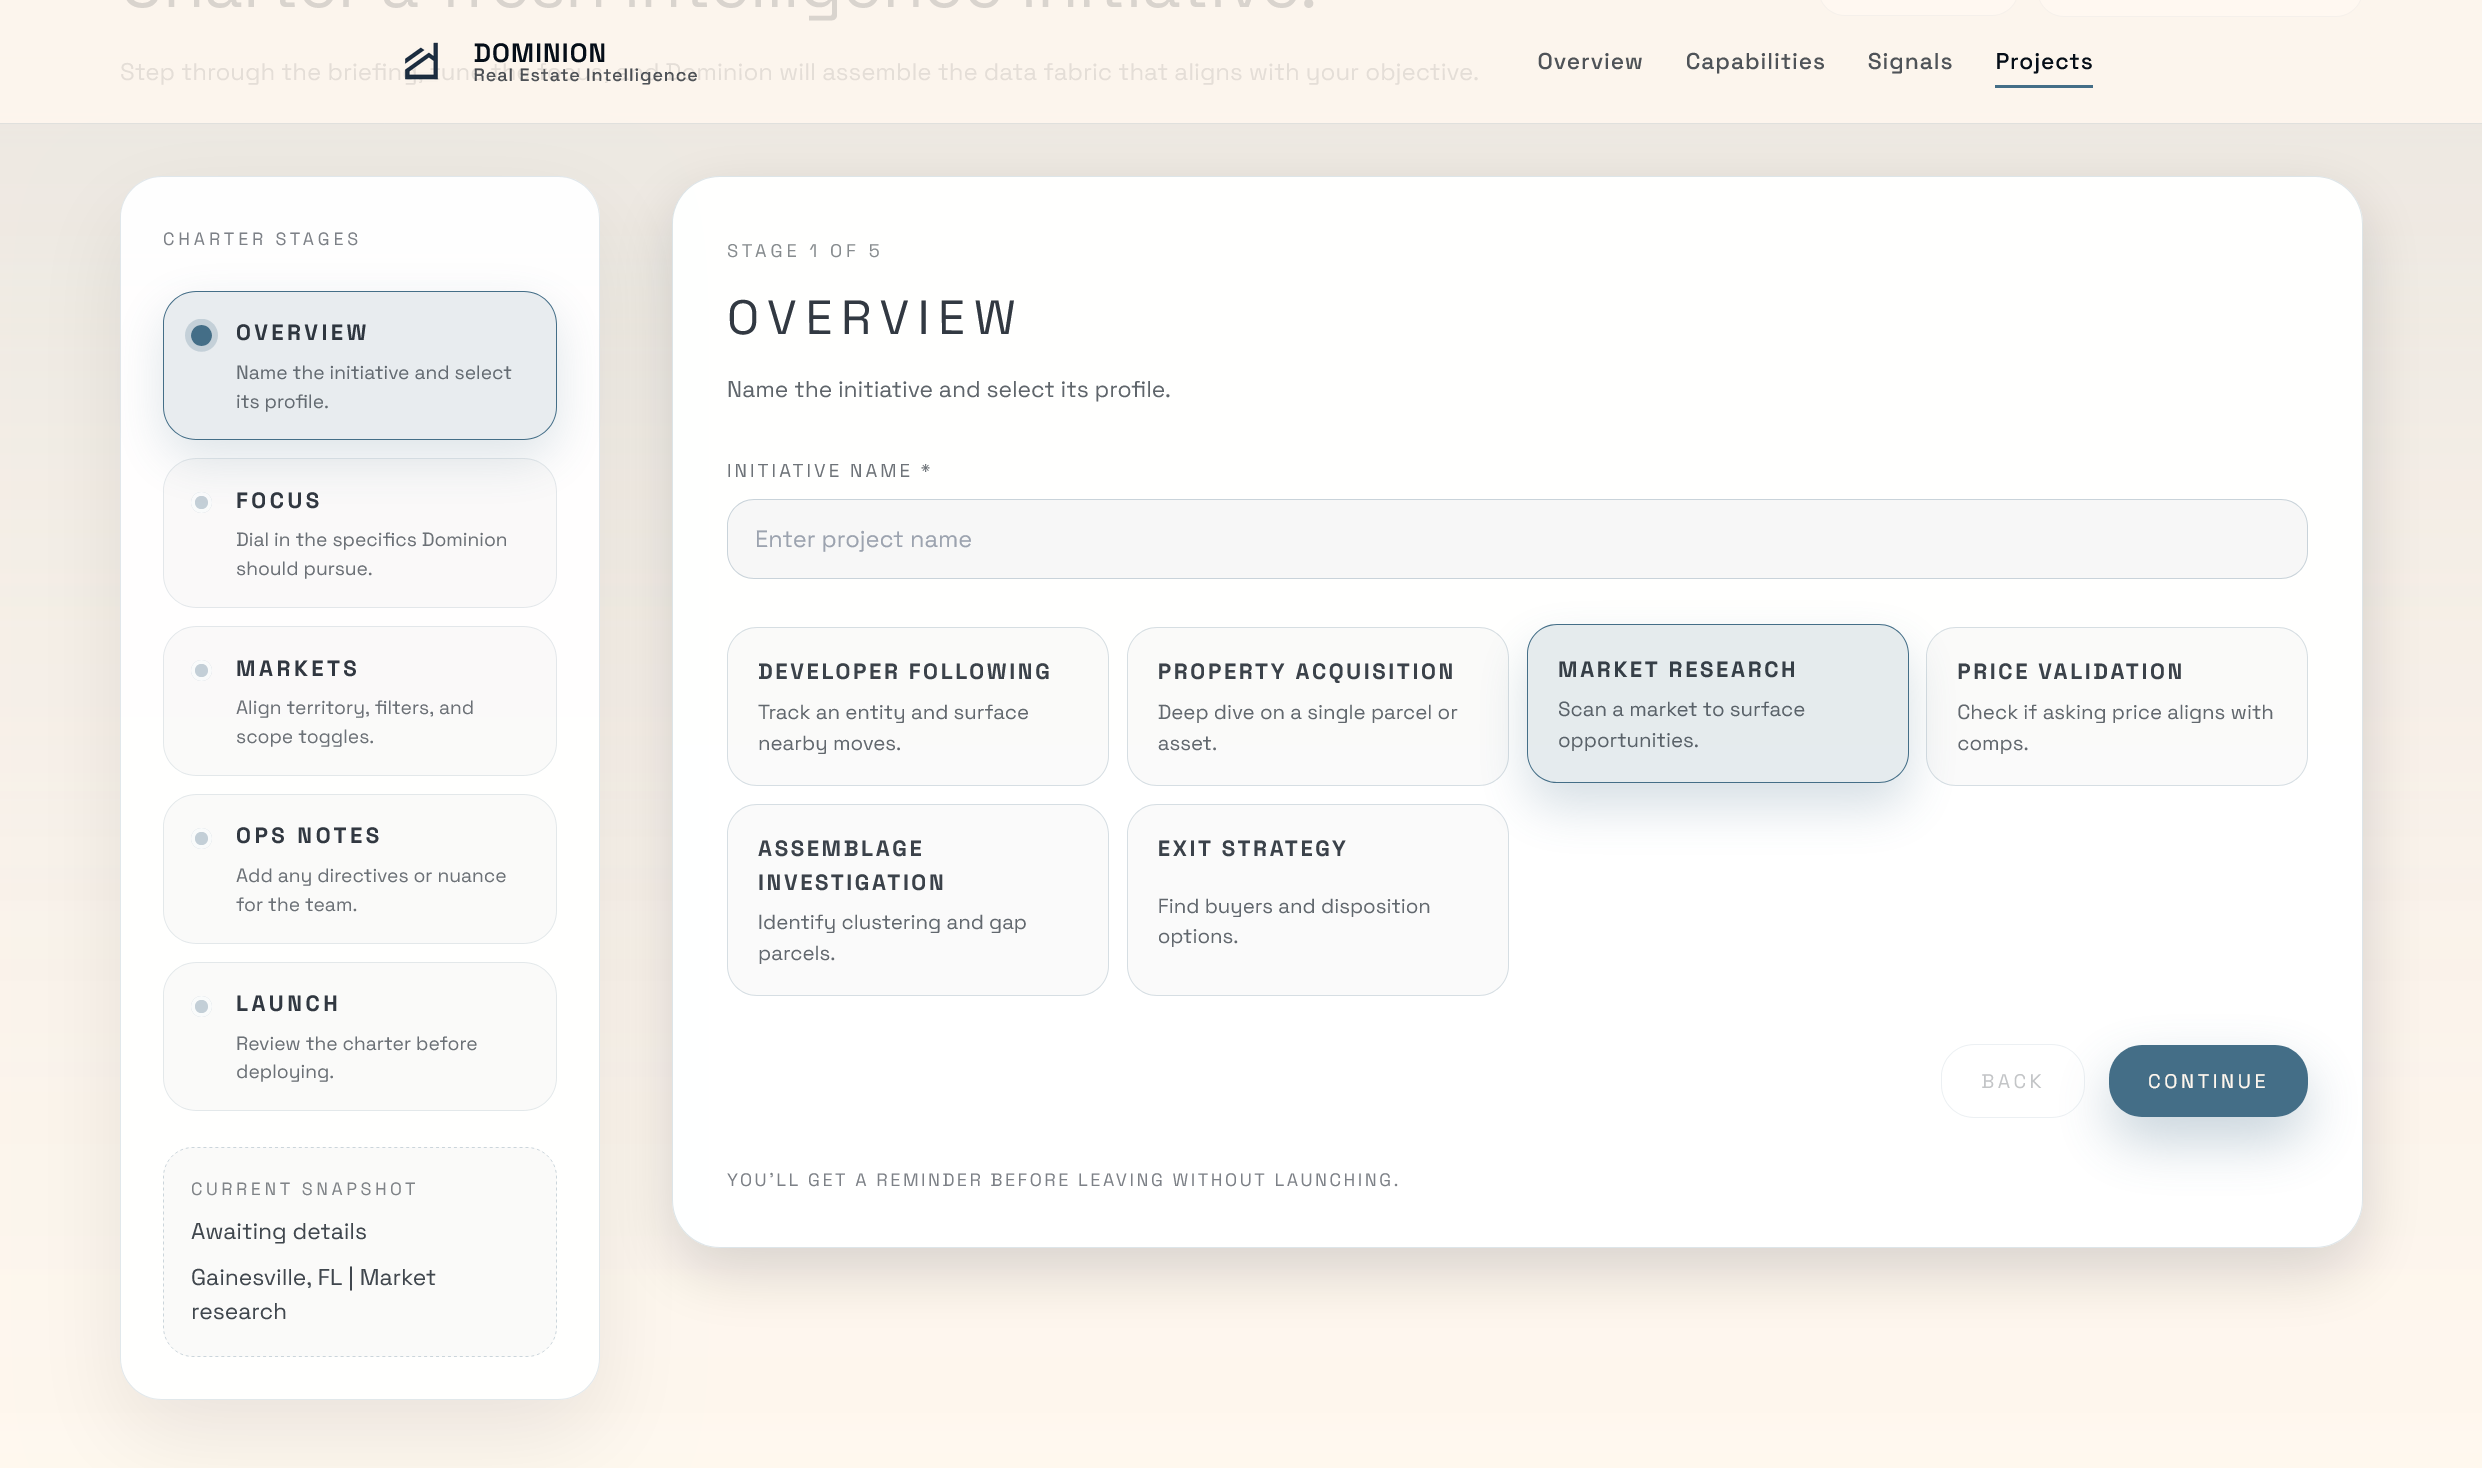Switch to the Projects navigation tab
This screenshot has height=1468, width=2482.
point(2043,62)
